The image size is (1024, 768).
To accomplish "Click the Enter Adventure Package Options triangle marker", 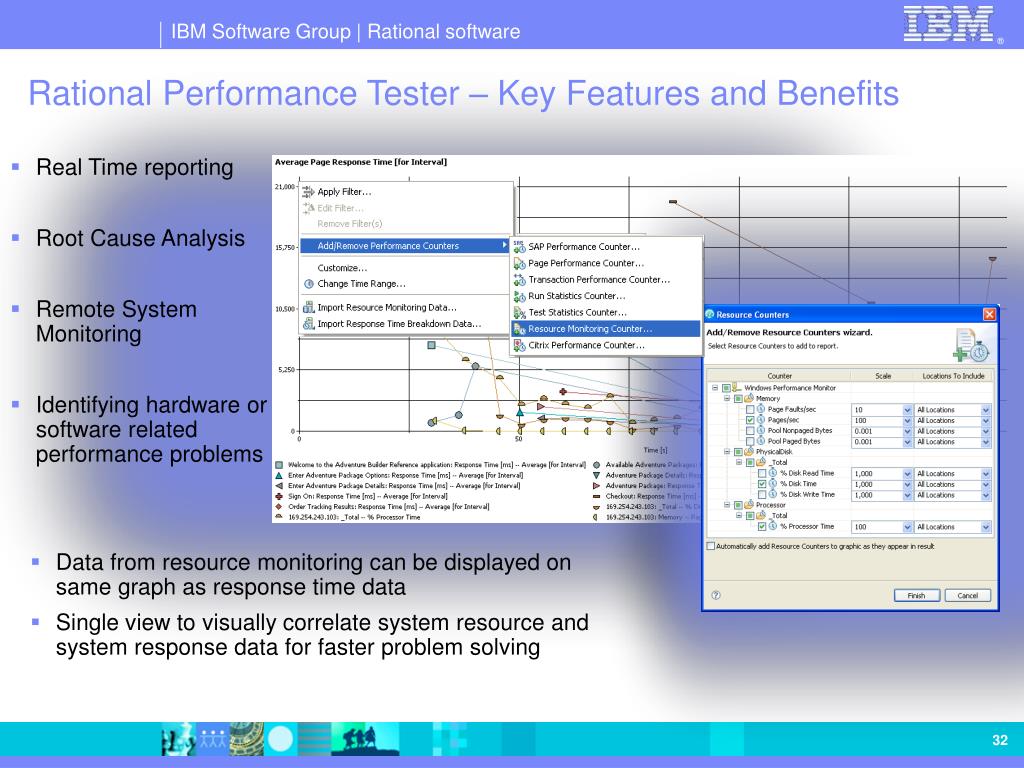I will (x=279, y=475).
